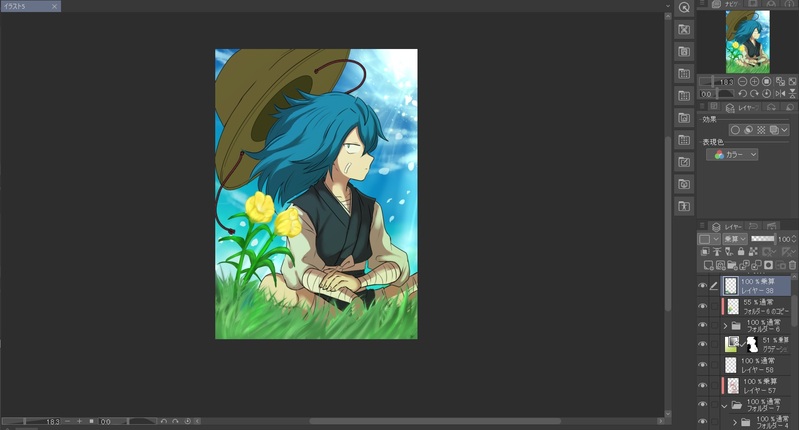Tick the checkbox beside フォルダー 6
This screenshot has height=430, width=799.
pos(714,325)
